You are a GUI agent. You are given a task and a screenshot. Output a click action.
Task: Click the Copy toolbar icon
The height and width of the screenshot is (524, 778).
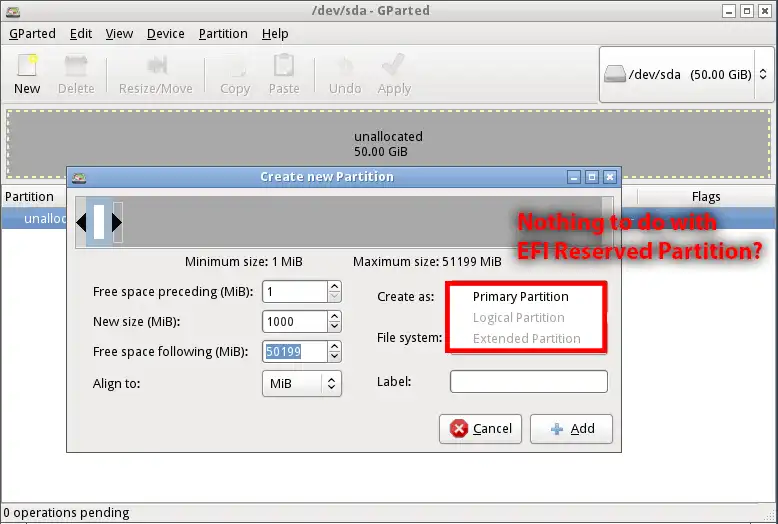coord(235,66)
